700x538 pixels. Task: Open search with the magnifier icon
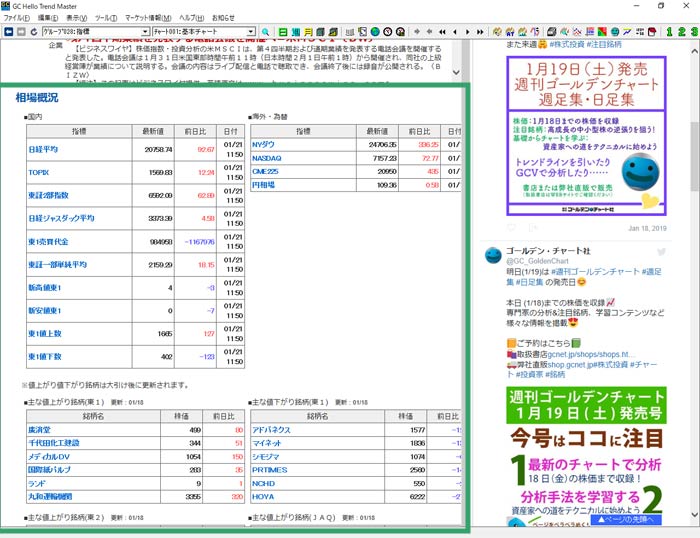pos(265,32)
